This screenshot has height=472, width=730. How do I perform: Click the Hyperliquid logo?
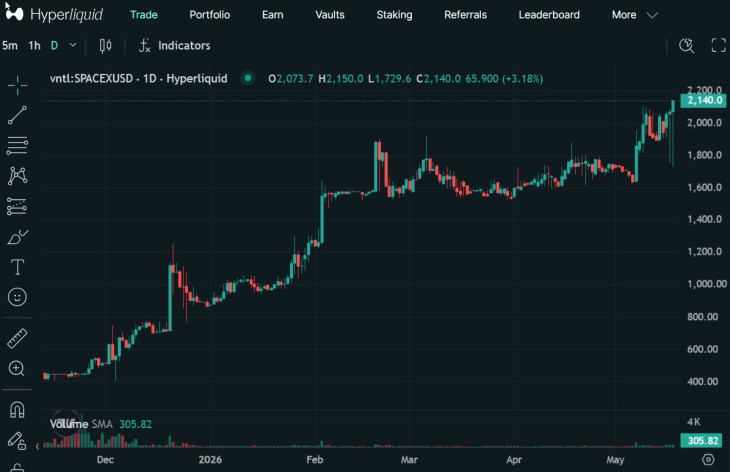point(54,14)
